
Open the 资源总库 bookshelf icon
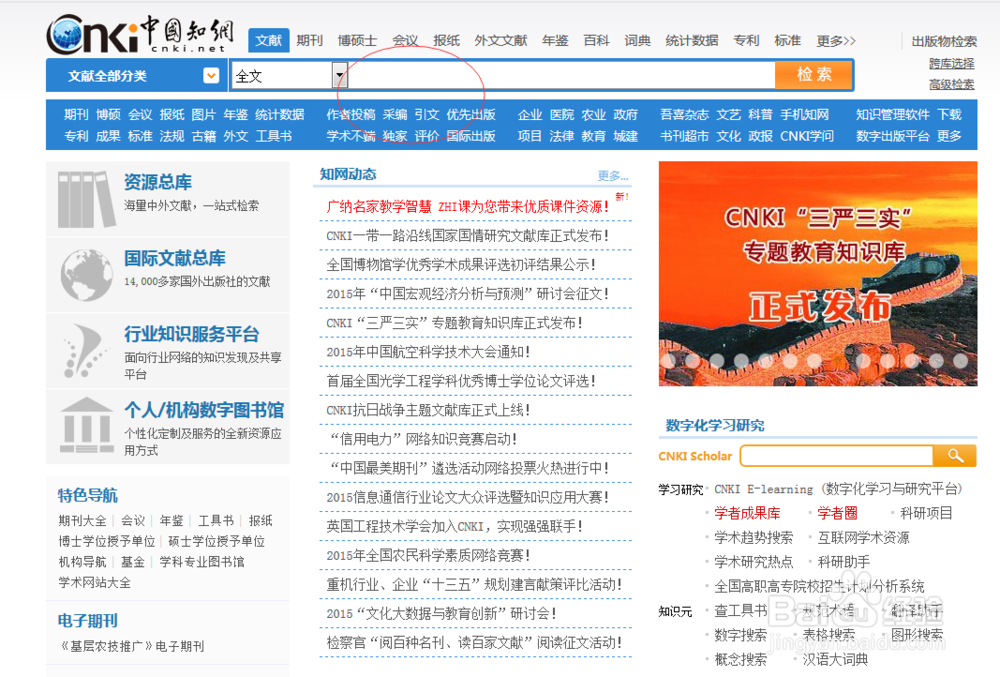point(87,199)
